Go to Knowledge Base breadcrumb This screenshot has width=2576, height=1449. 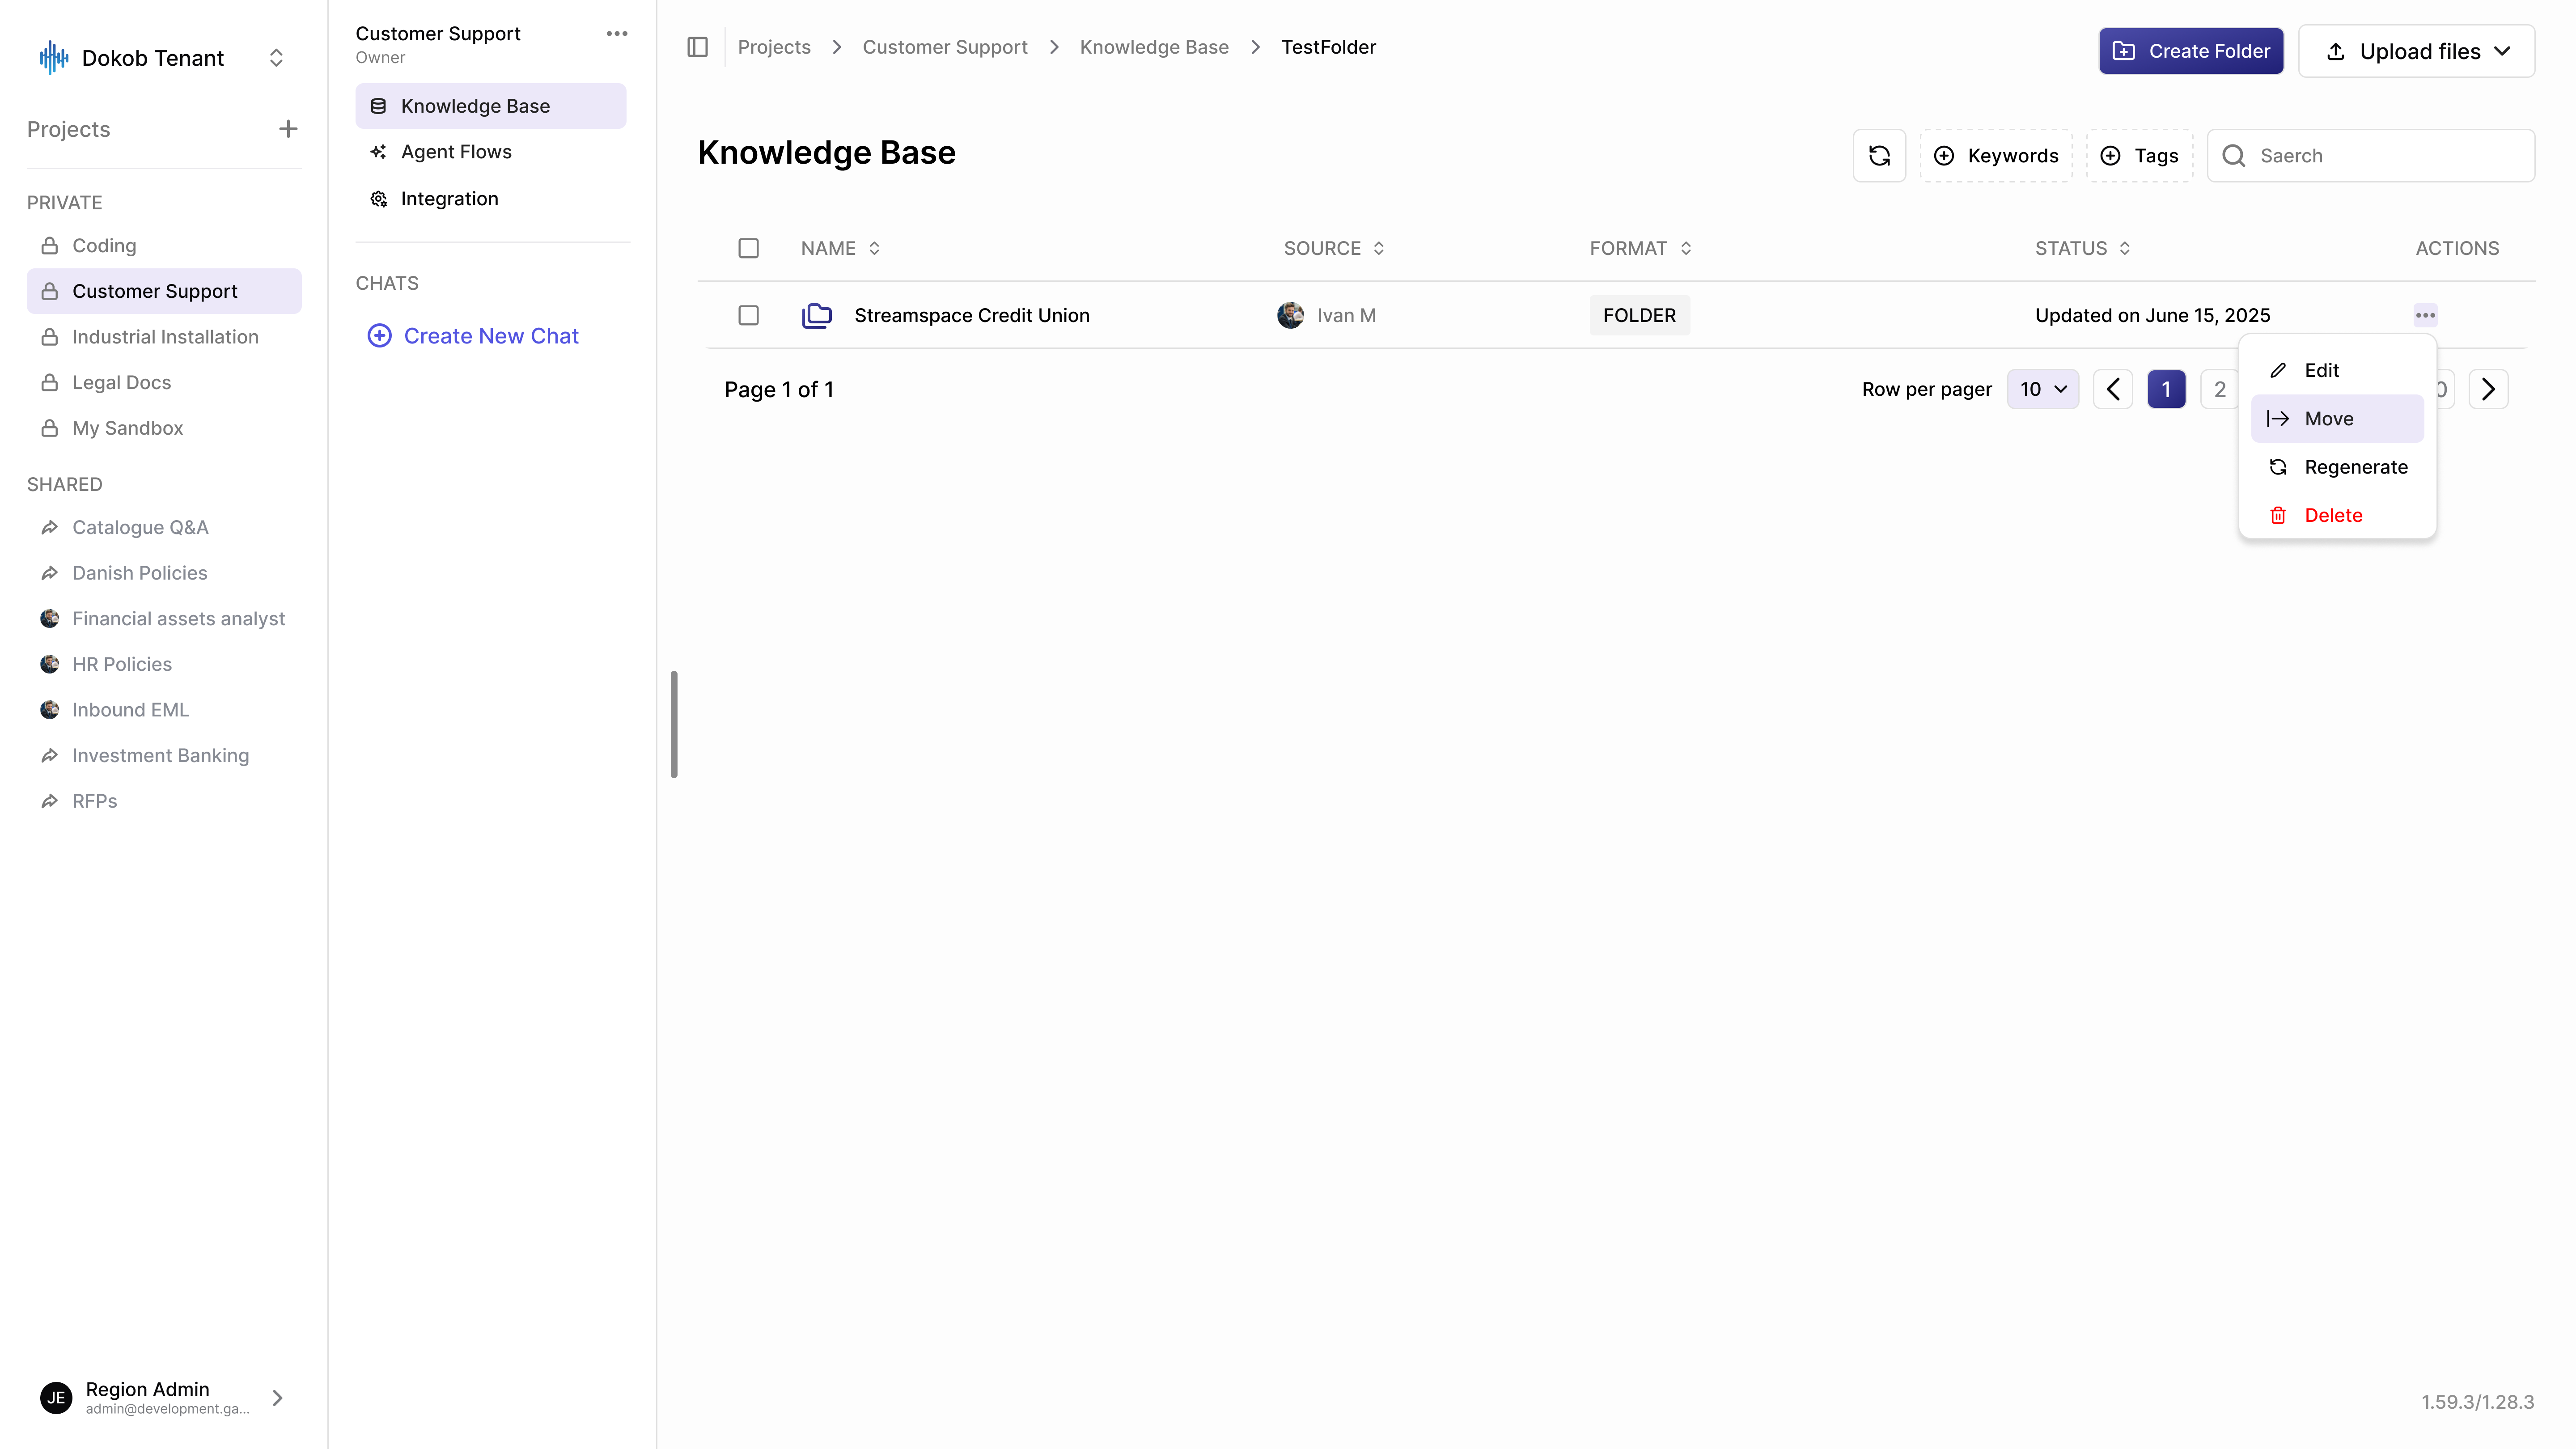pos(1154,47)
